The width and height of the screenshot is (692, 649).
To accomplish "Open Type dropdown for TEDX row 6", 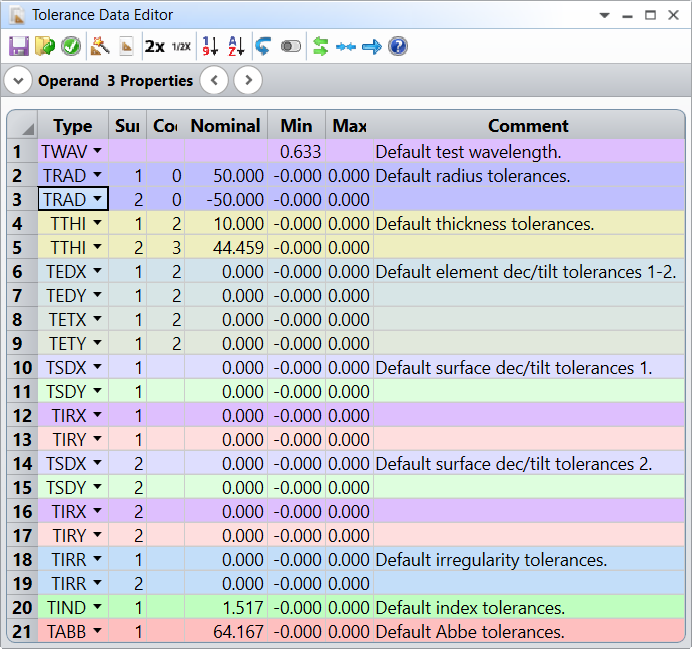I will click(98, 271).
